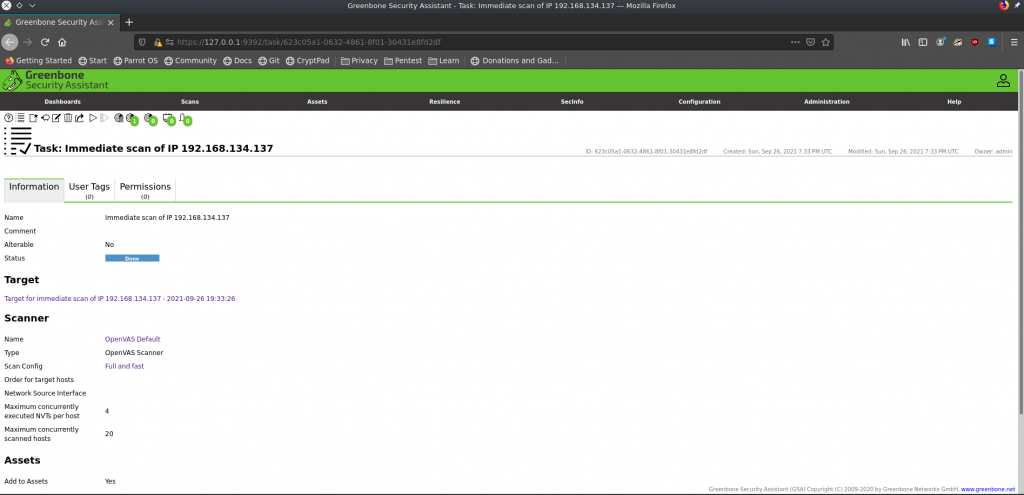Expand the Learn bookmarks folder
The width and height of the screenshot is (1024, 495).
[x=443, y=61]
